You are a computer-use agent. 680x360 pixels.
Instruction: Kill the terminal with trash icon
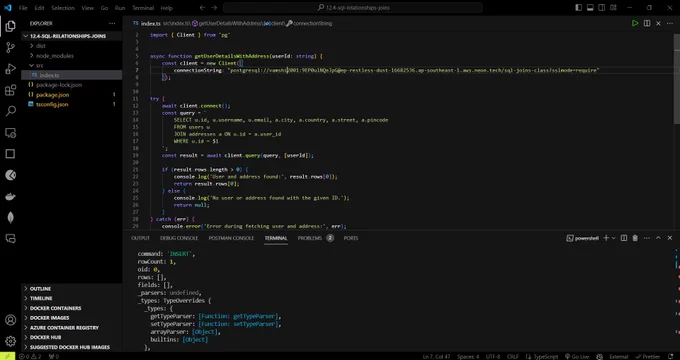click(x=635, y=238)
